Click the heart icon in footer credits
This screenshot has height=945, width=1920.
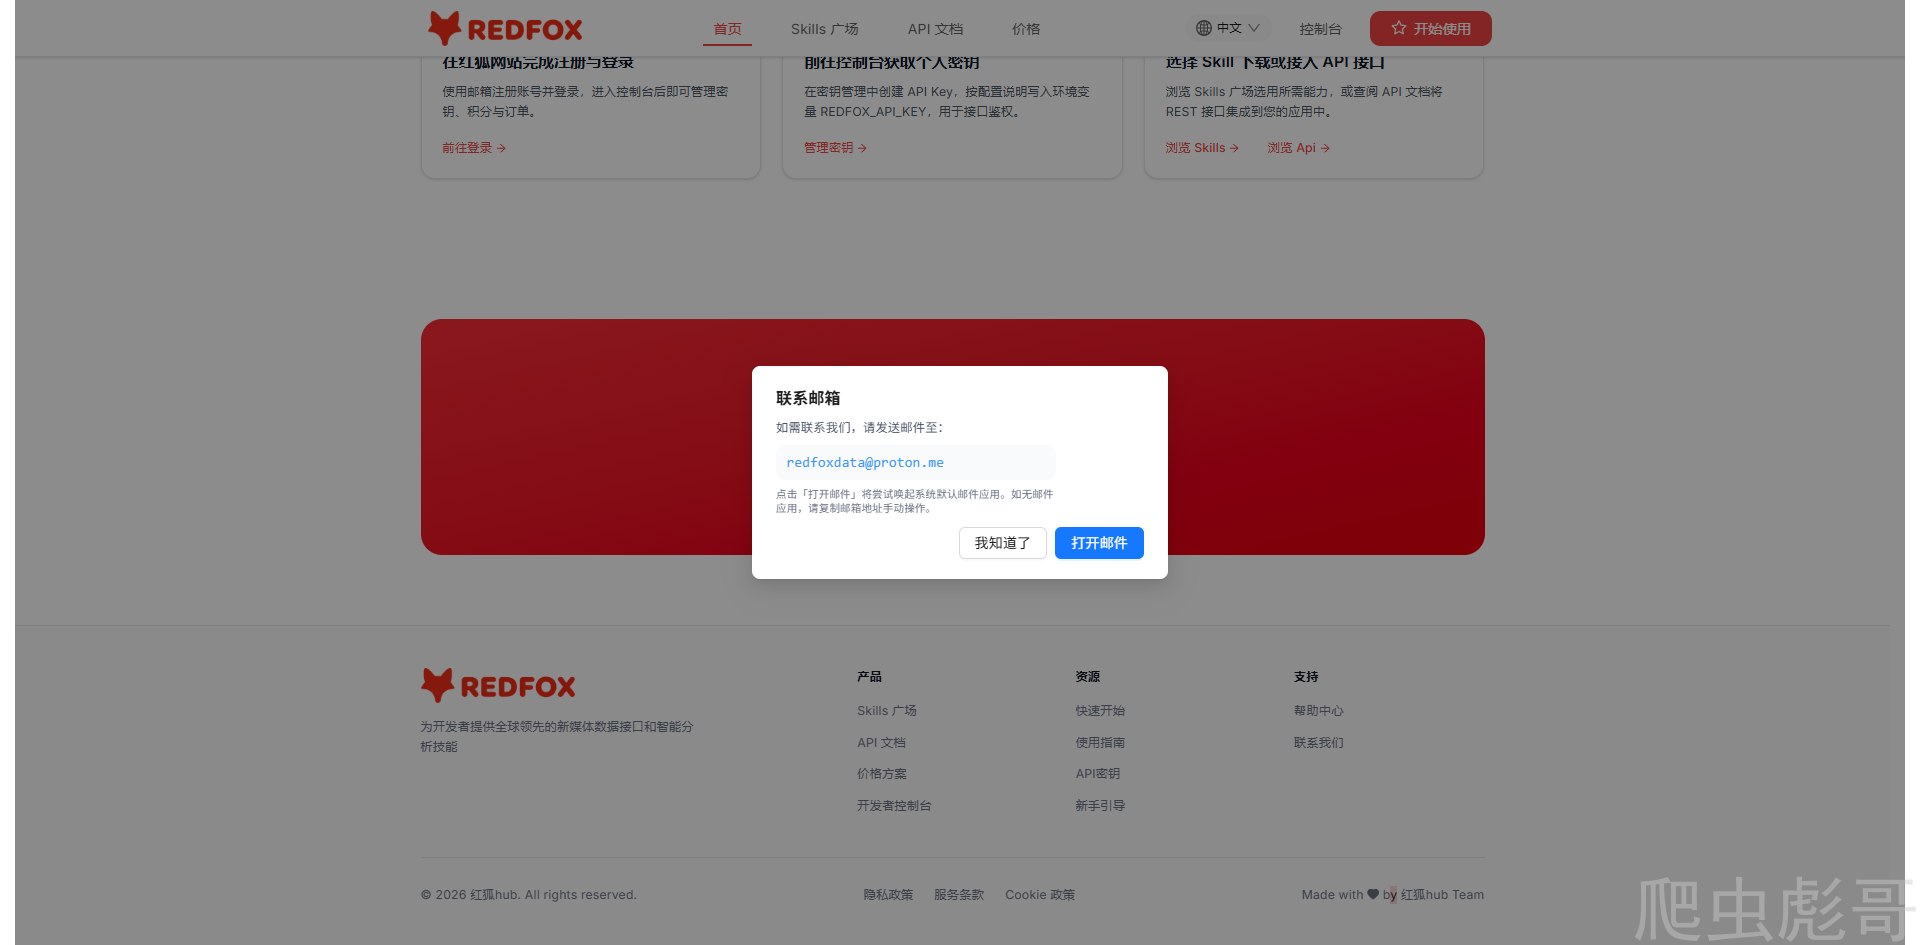tap(1373, 894)
